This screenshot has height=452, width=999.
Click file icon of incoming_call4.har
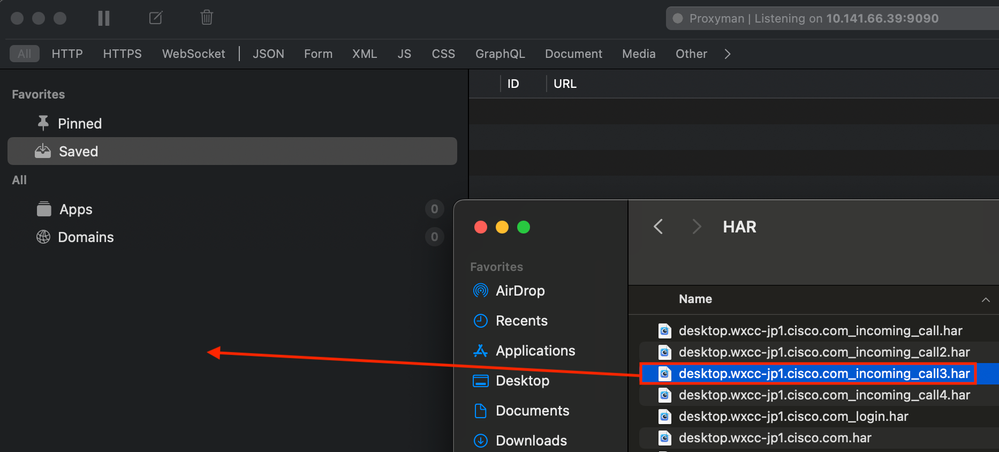[665, 395]
